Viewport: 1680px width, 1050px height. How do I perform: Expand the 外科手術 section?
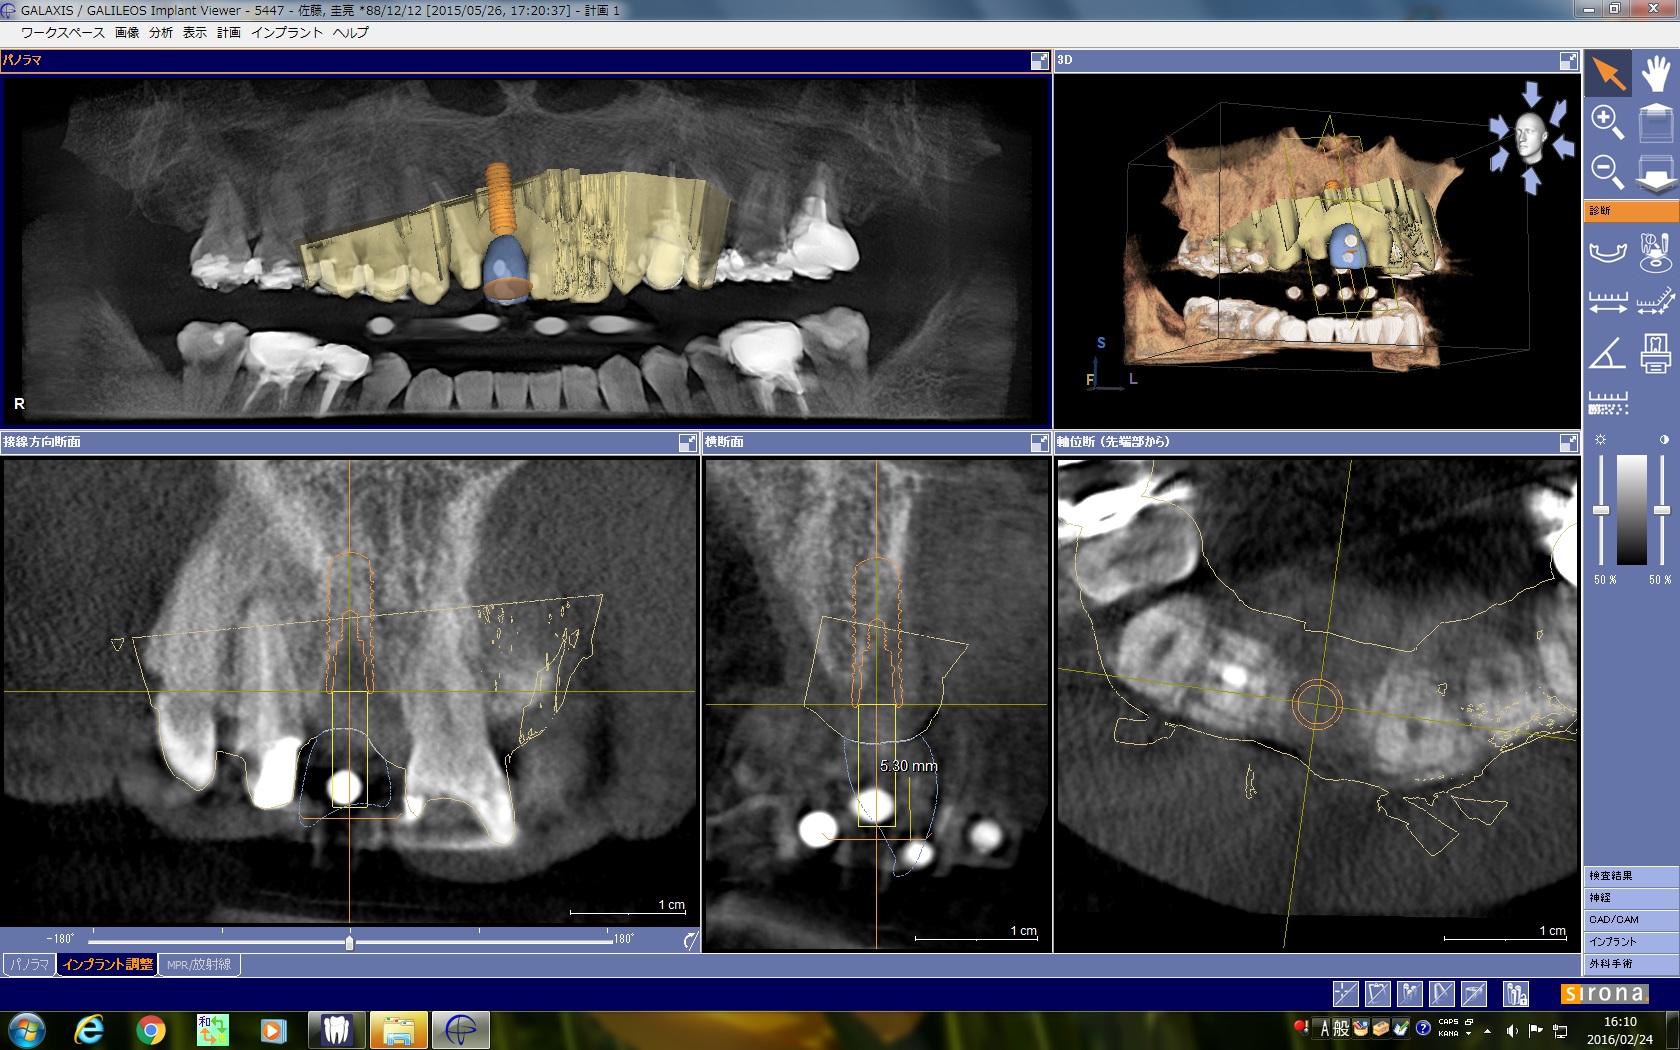point(1631,964)
